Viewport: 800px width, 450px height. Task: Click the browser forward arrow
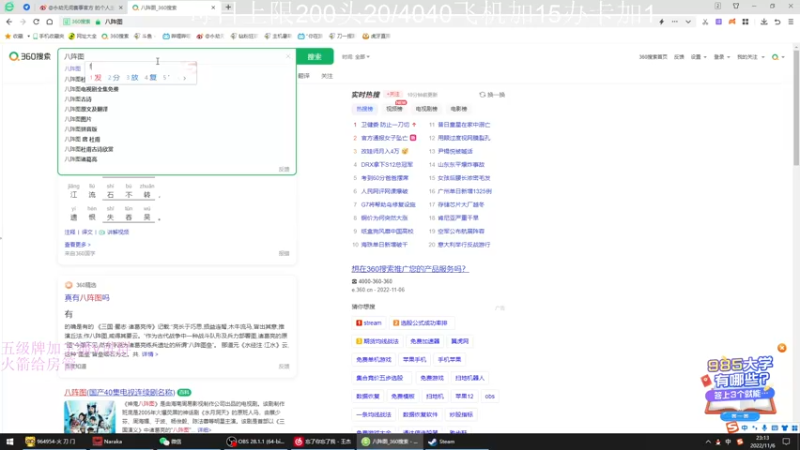pyautogui.click(x=22, y=22)
